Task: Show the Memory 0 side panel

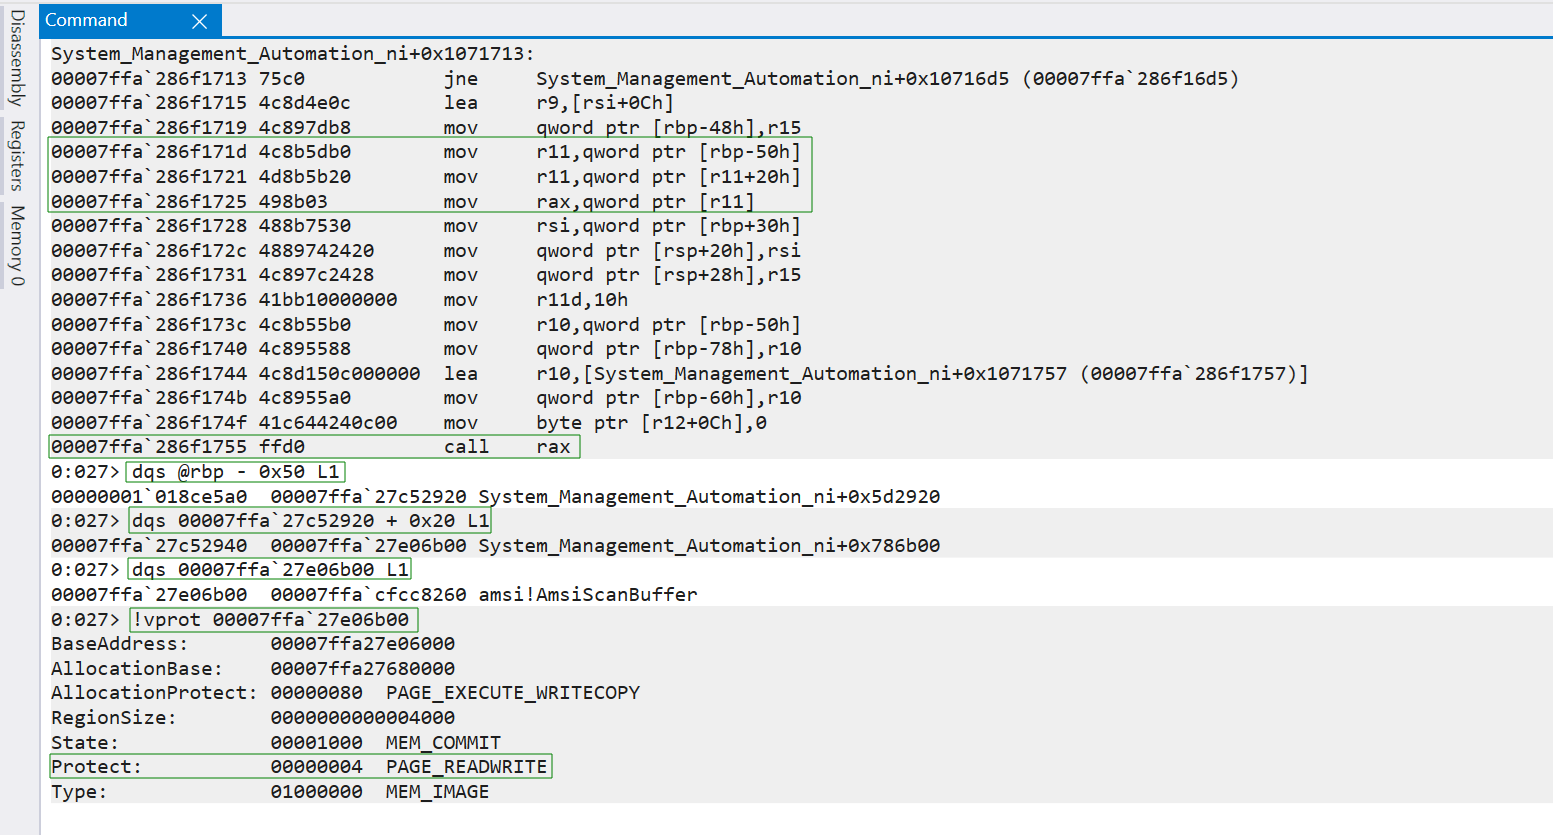Action: 16,245
